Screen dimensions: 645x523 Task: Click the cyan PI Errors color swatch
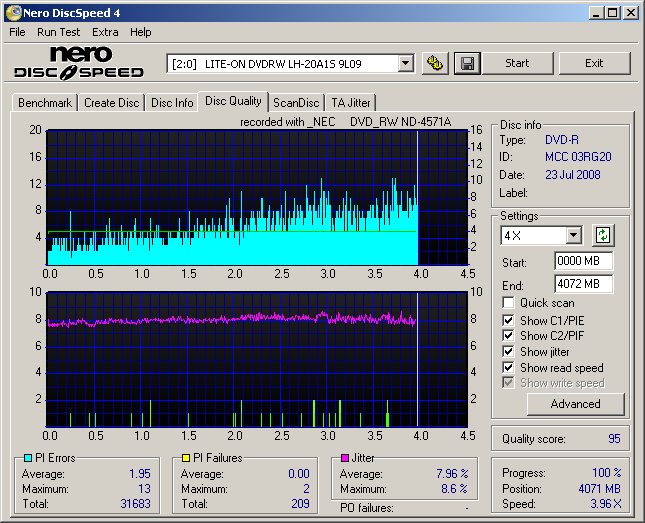coord(27,458)
